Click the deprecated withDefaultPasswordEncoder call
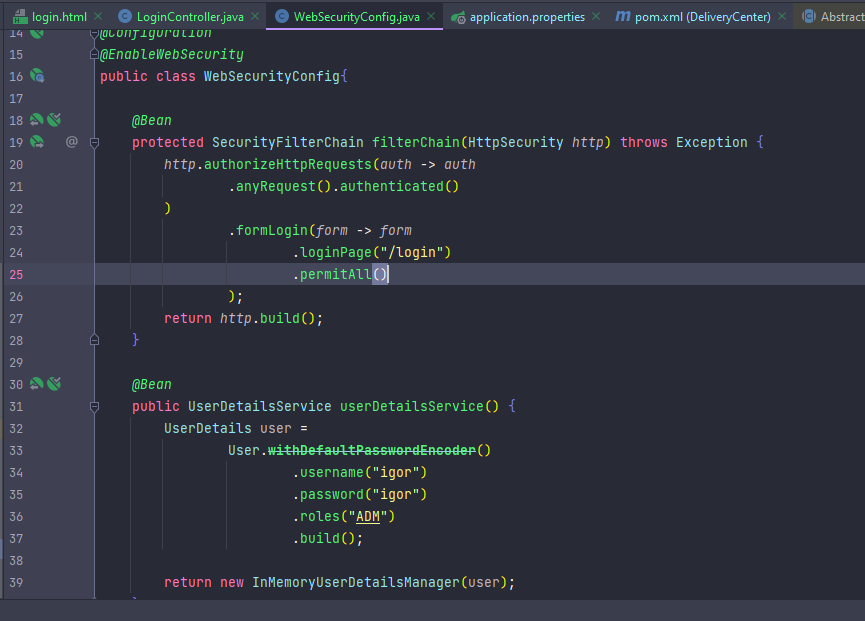This screenshot has width=865, height=621. (x=371, y=451)
